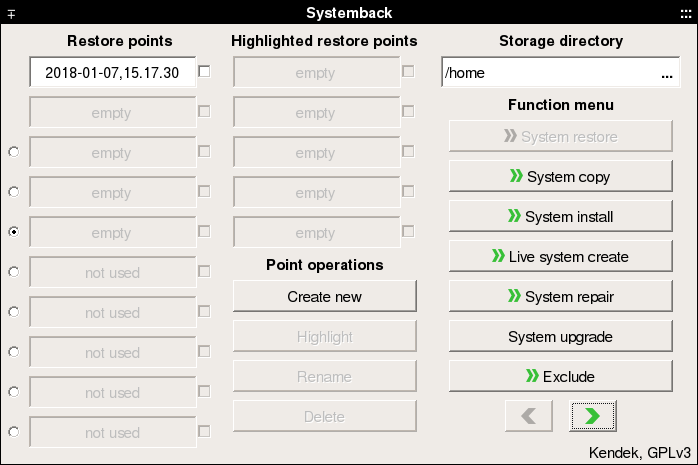Click the window menu icon in title bar left corner
The width and height of the screenshot is (698, 465).
coord(11,13)
